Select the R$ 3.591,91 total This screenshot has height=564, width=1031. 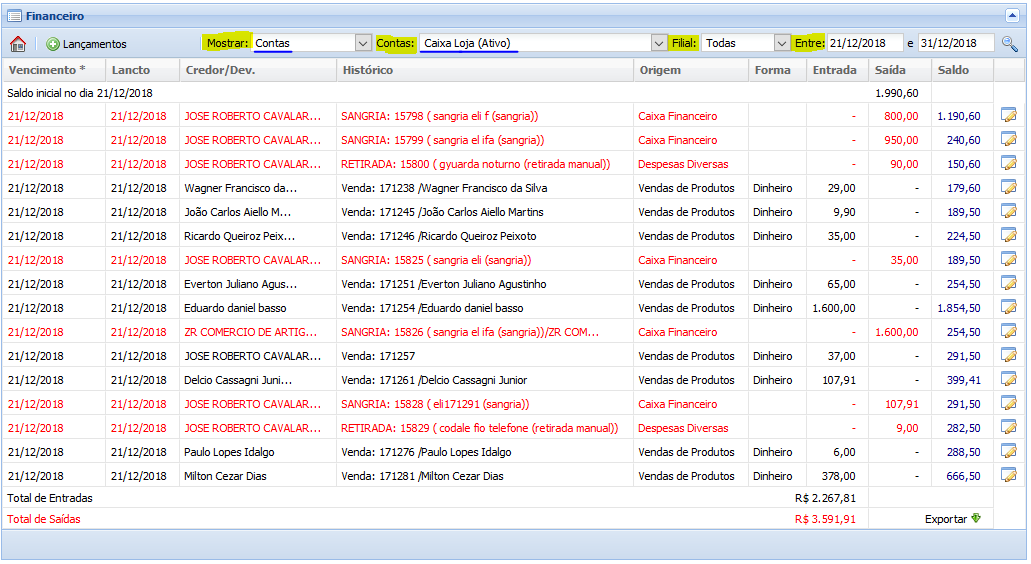click(x=825, y=519)
